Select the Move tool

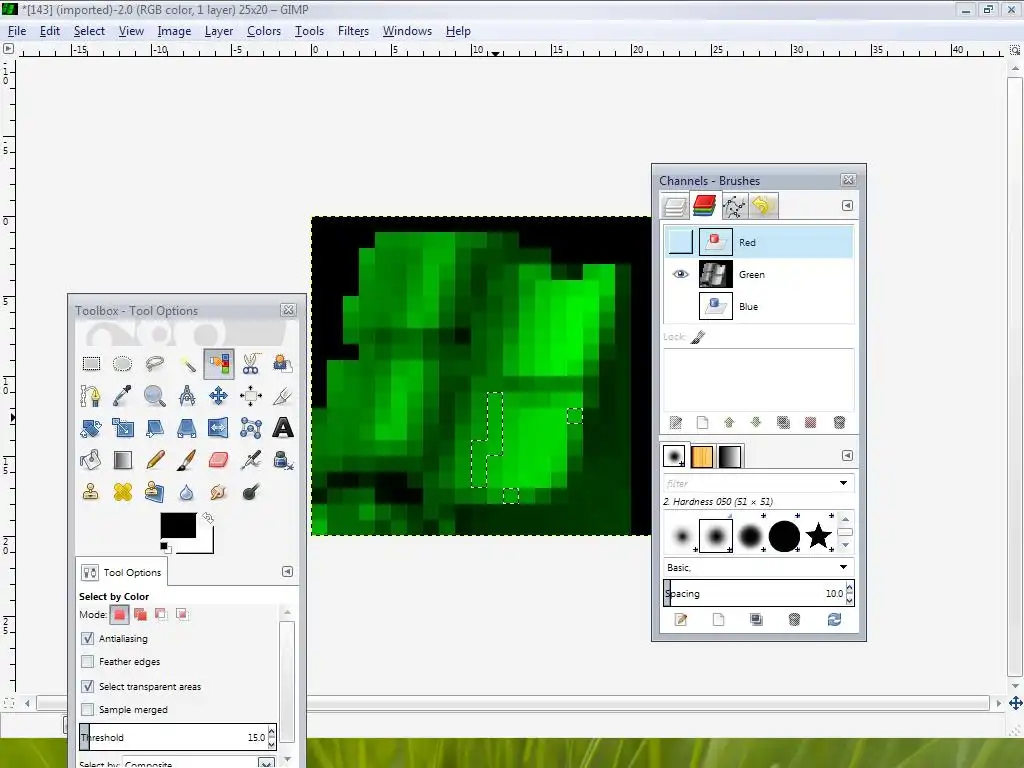tap(219, 396)
